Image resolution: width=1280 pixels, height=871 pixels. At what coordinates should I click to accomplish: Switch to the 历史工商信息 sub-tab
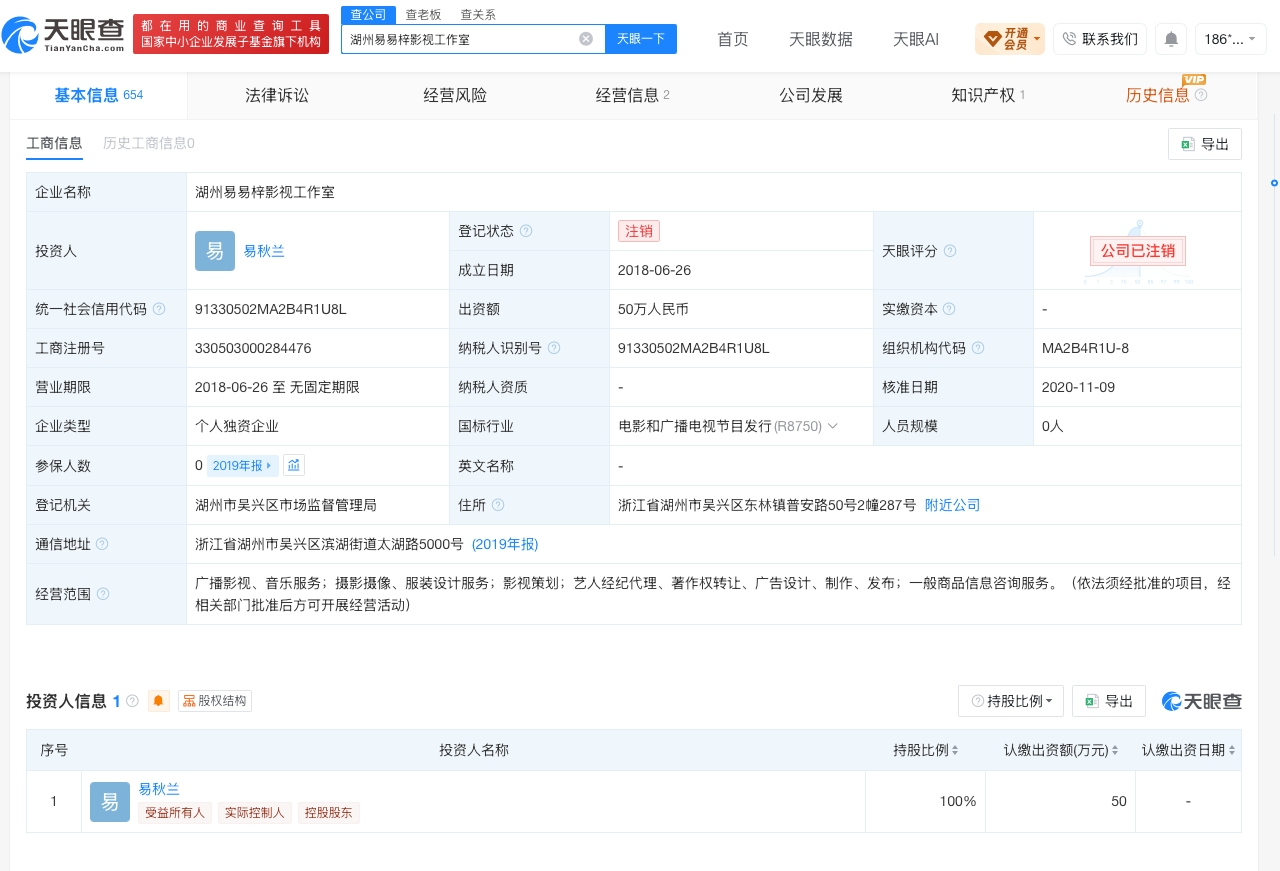(149, 143)
